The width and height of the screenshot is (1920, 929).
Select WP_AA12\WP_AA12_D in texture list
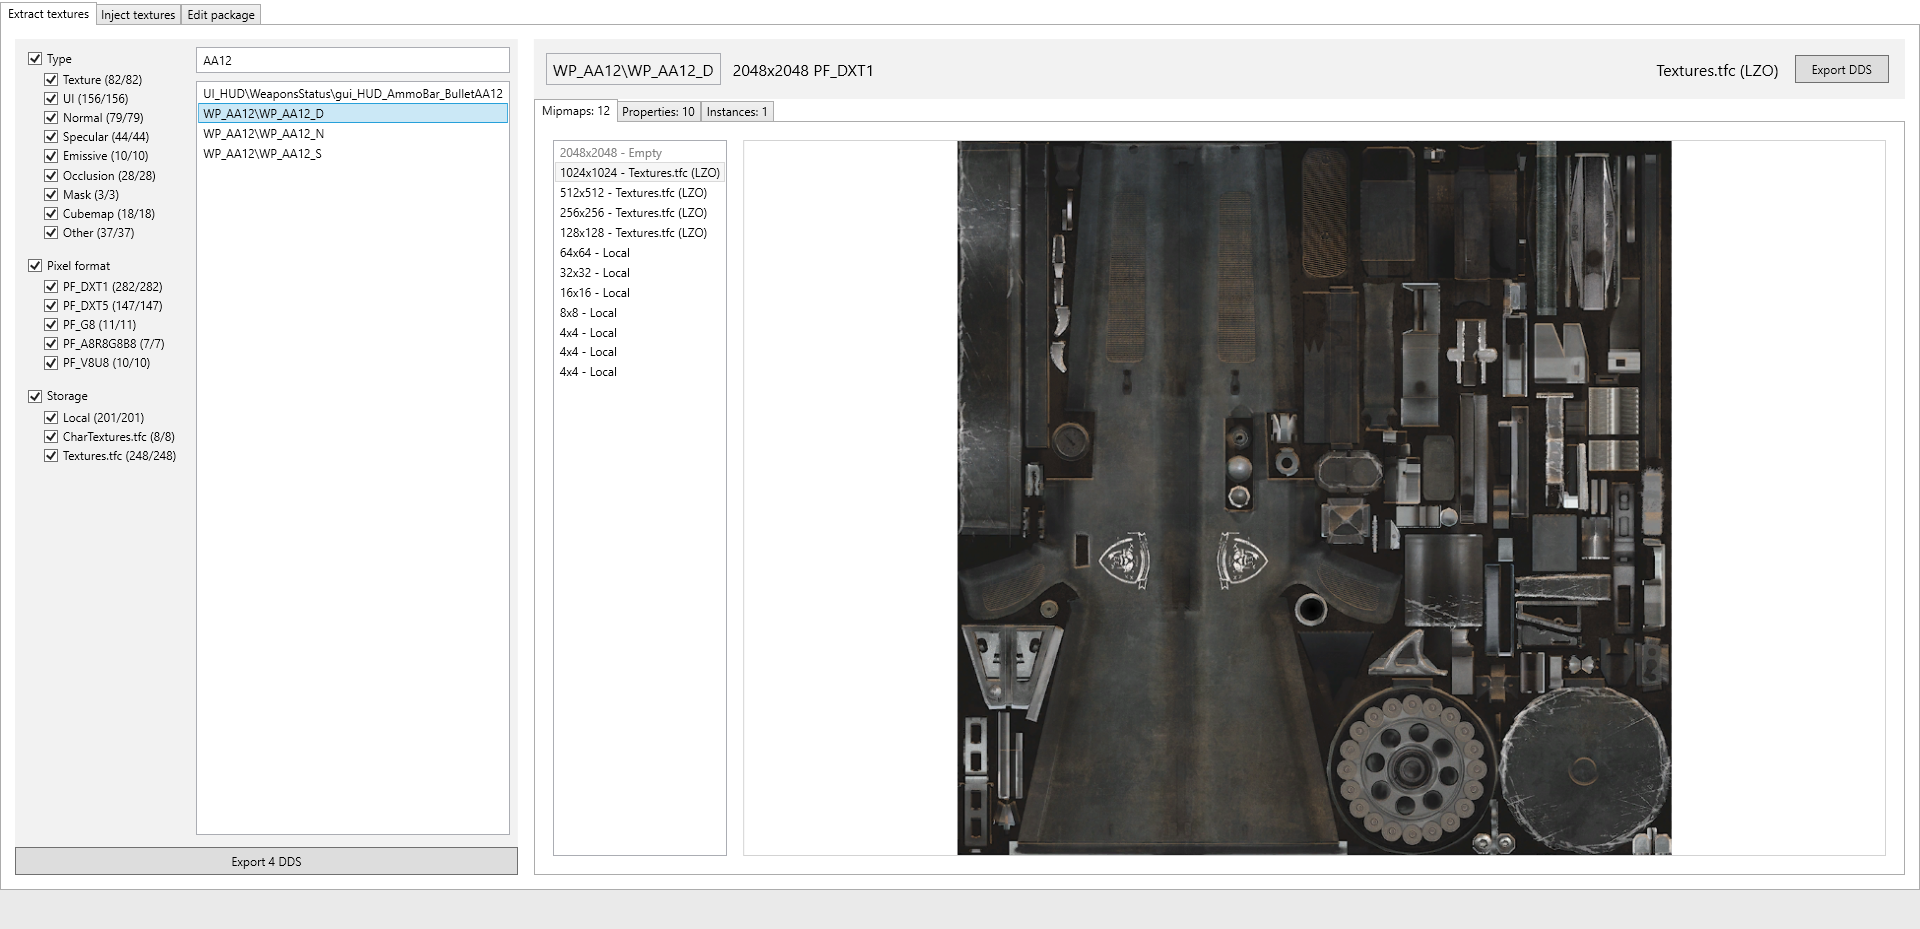click(x=353, y=114)
